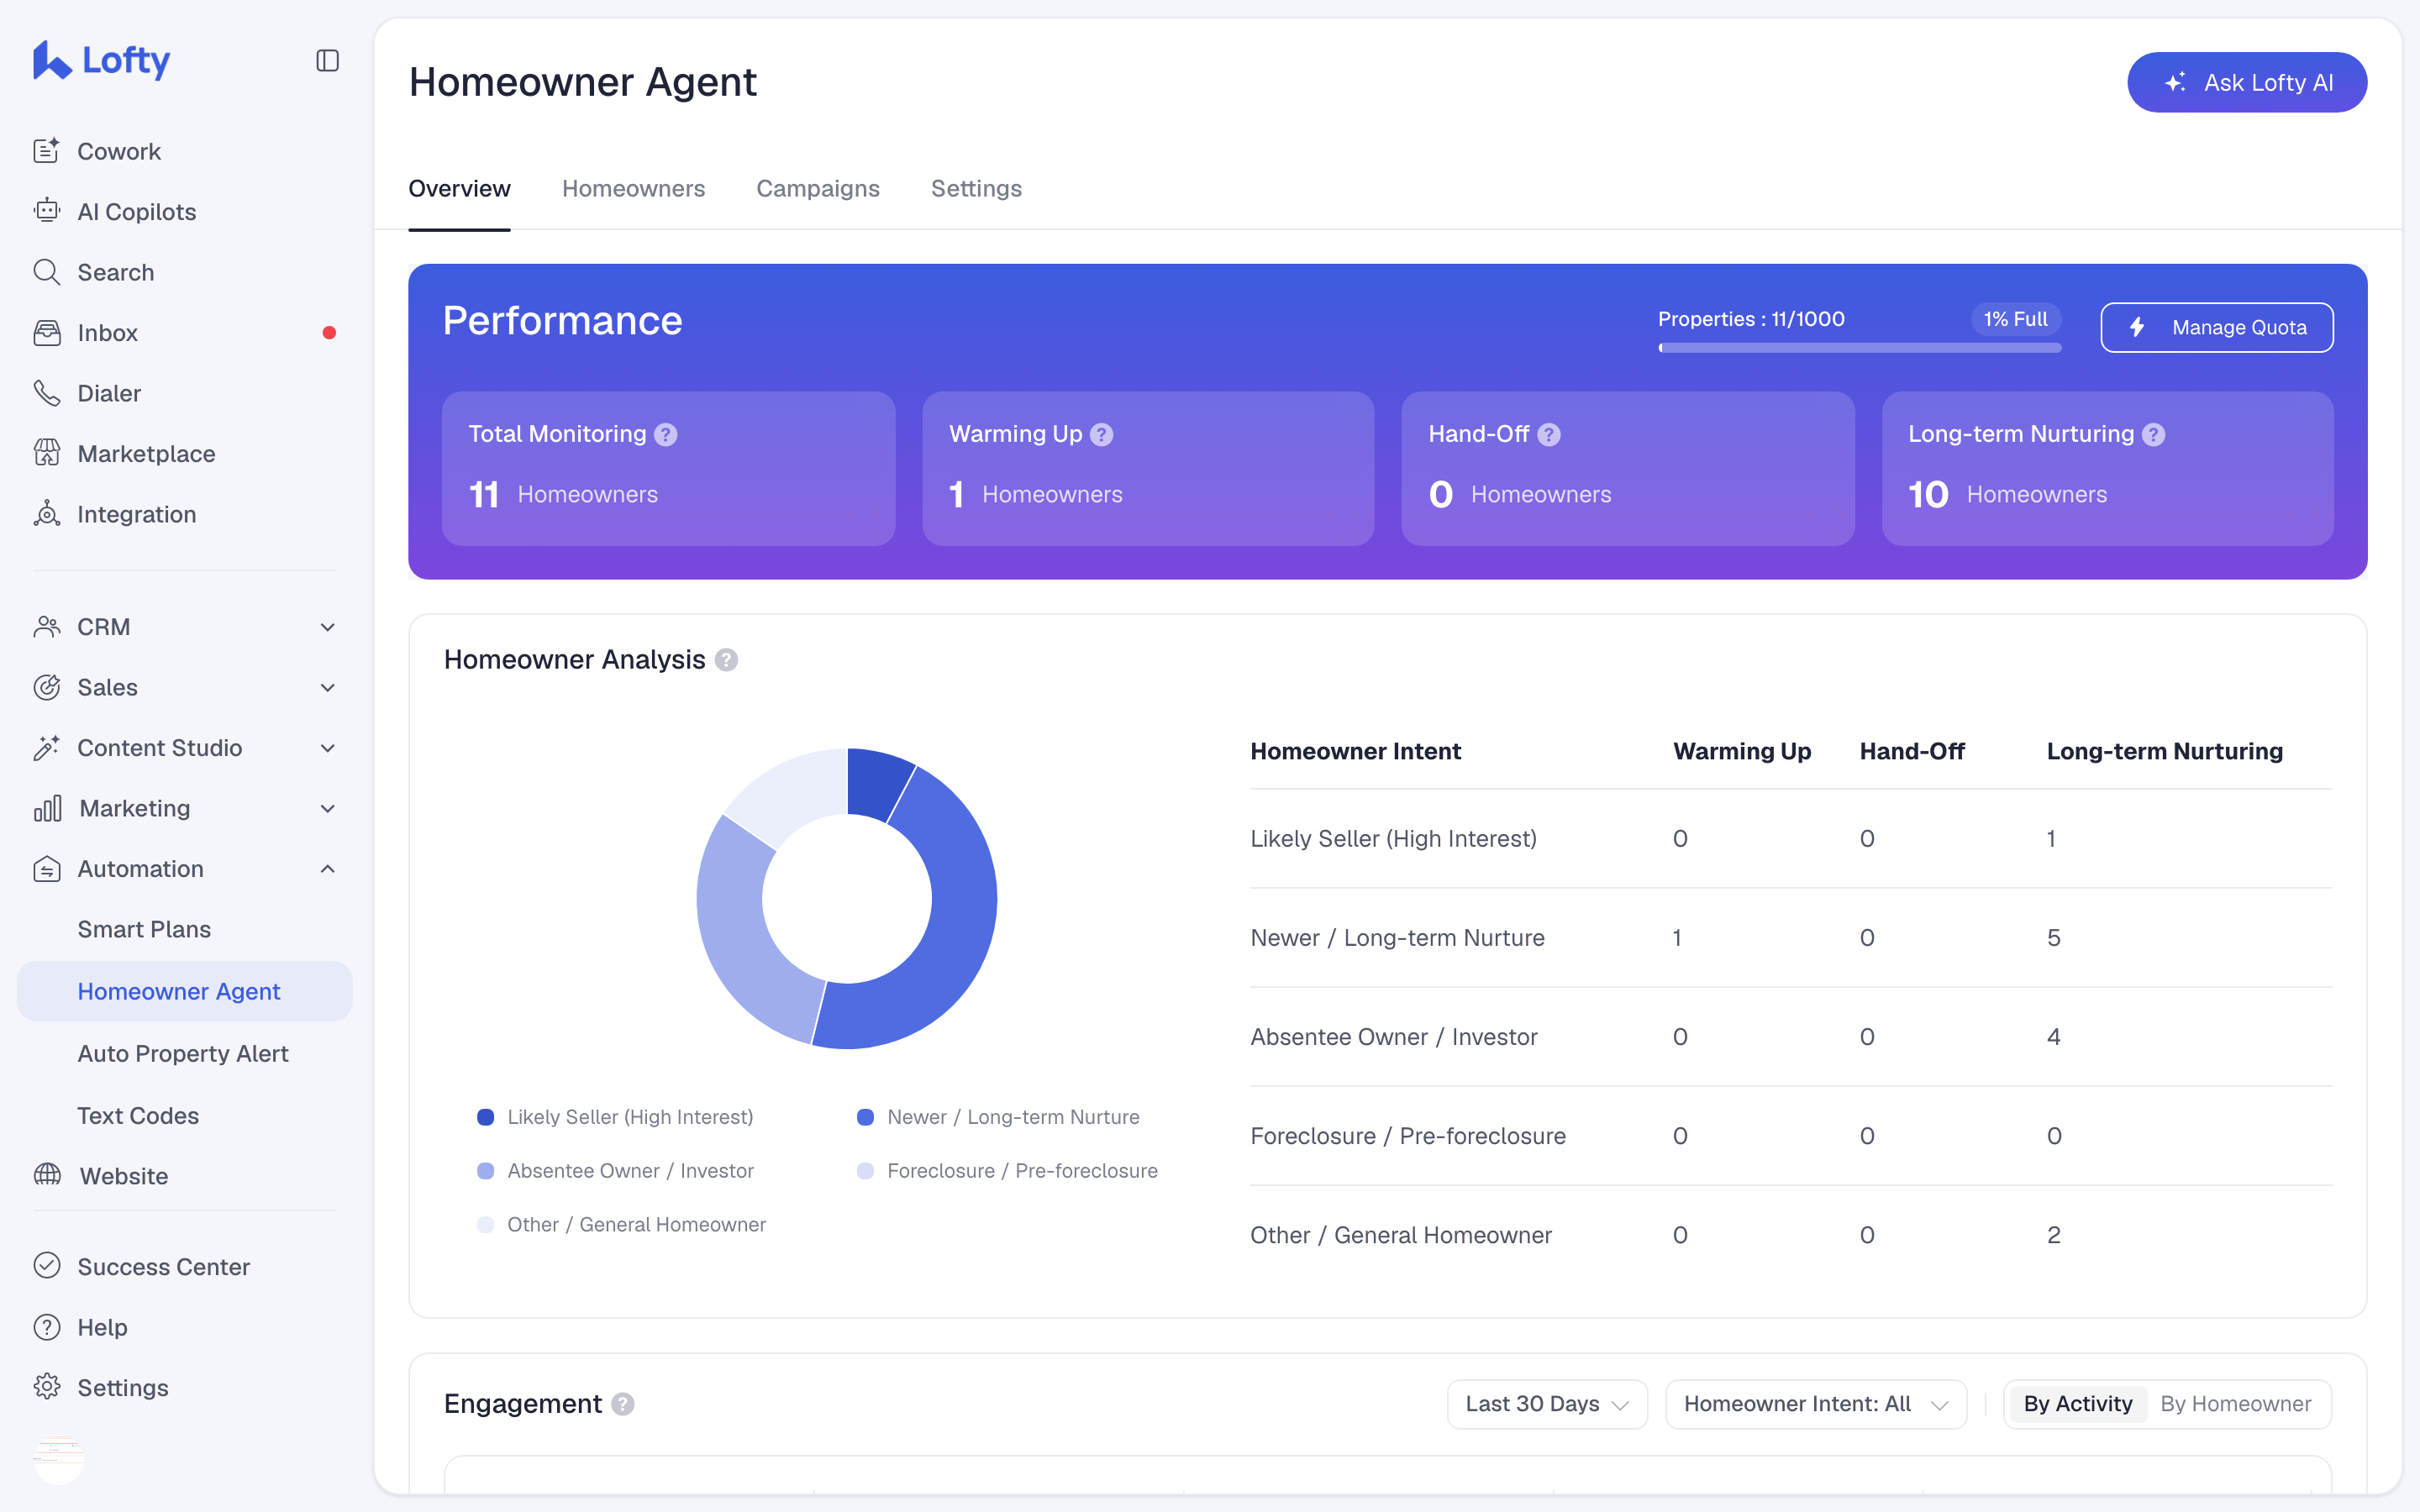The image size is (2420, 1512).
Task: Toggle Likely Seller legend item
Action: click(x=615, y=1117)
